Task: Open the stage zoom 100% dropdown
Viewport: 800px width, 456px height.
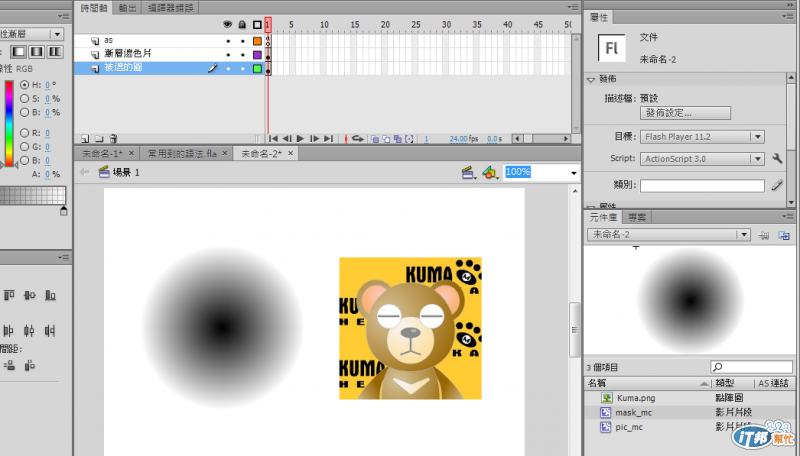Action: [574, 173]
